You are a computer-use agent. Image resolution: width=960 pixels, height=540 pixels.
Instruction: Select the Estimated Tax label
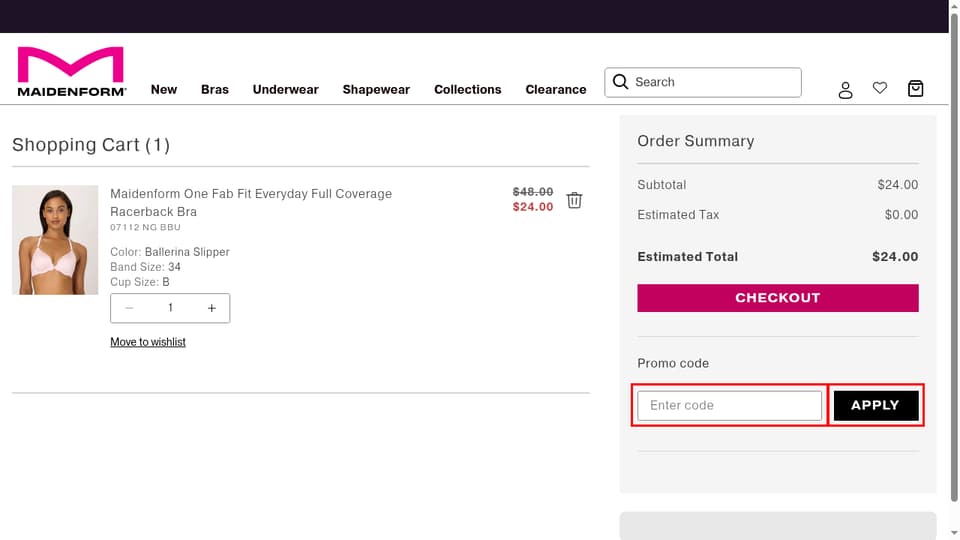[678, 215]
